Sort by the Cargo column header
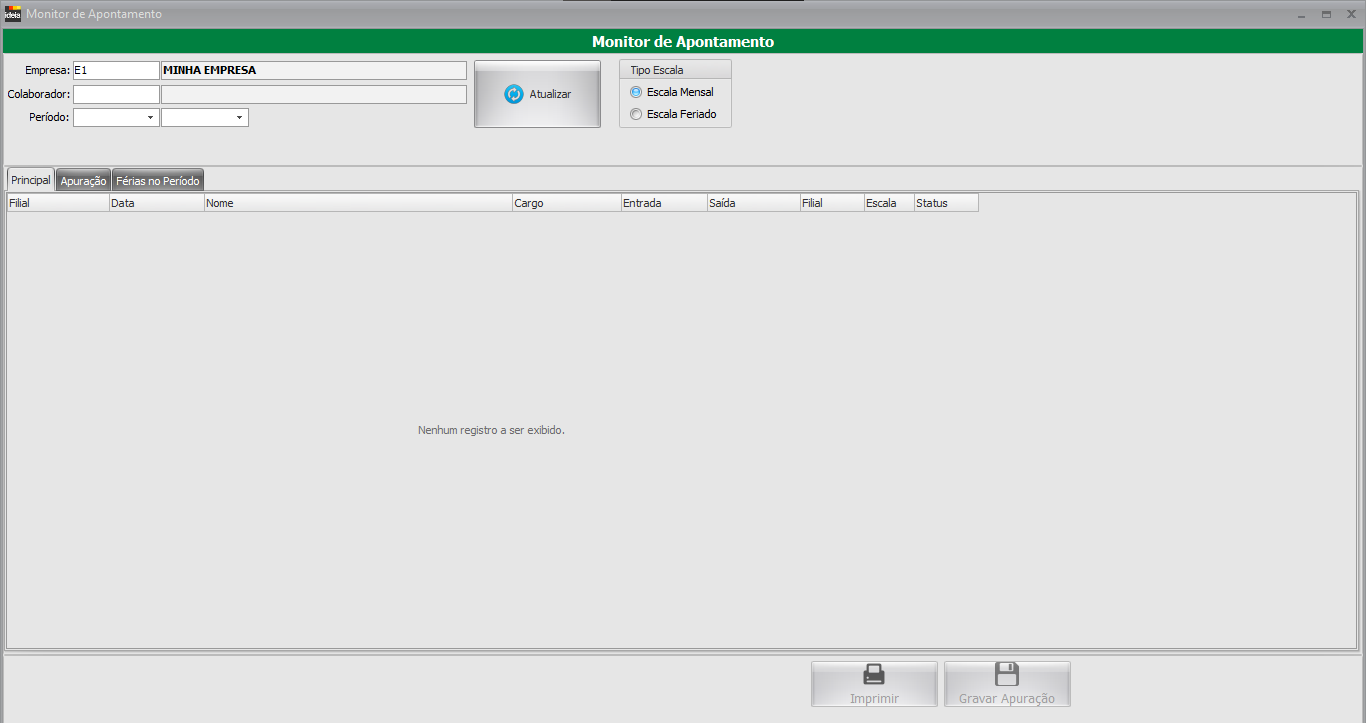1366x723 pixels. click(566, 203)
